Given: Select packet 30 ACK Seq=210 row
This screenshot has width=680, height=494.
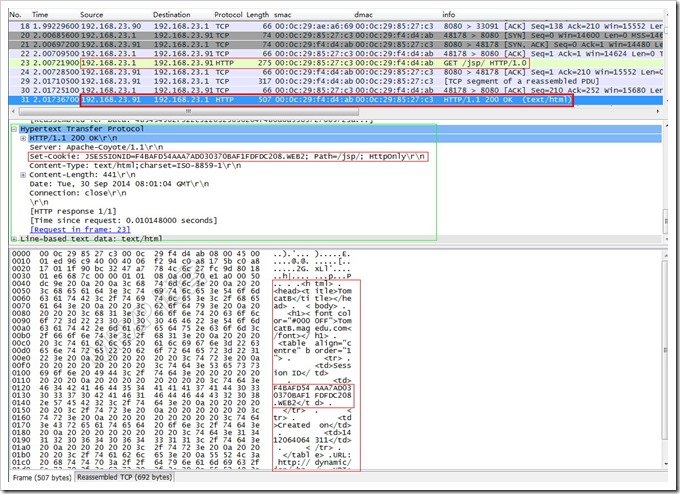Looking at the screenshot, I should coord(336,90).
